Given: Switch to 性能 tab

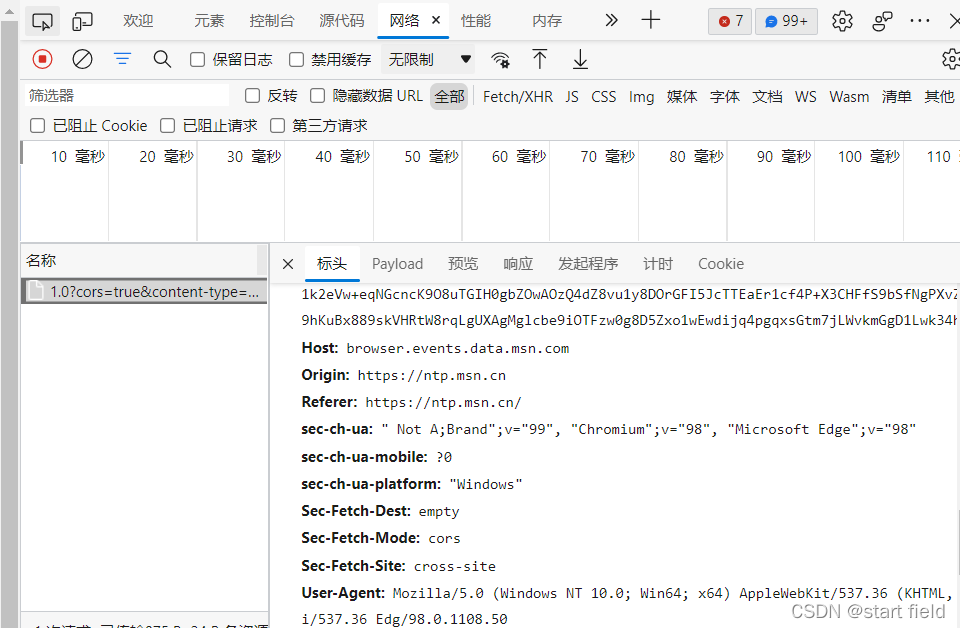Looking at the screenshot, I should 476,21.
